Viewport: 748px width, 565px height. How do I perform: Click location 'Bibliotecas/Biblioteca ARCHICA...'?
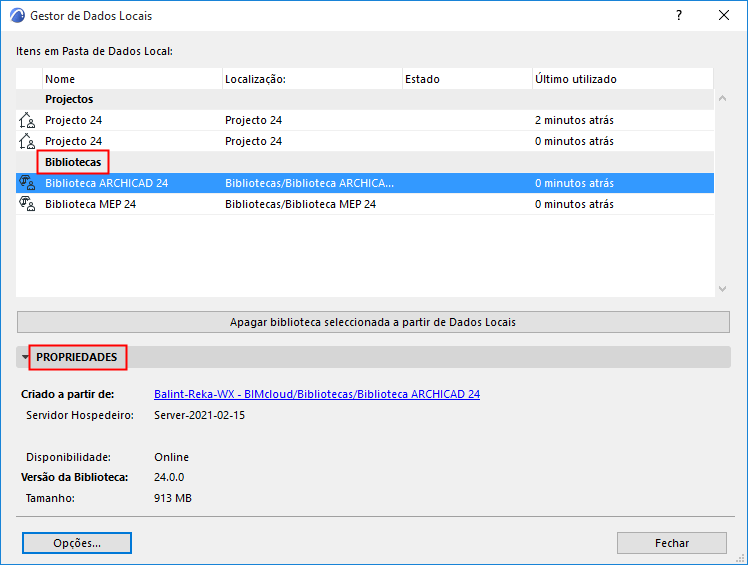310,183
